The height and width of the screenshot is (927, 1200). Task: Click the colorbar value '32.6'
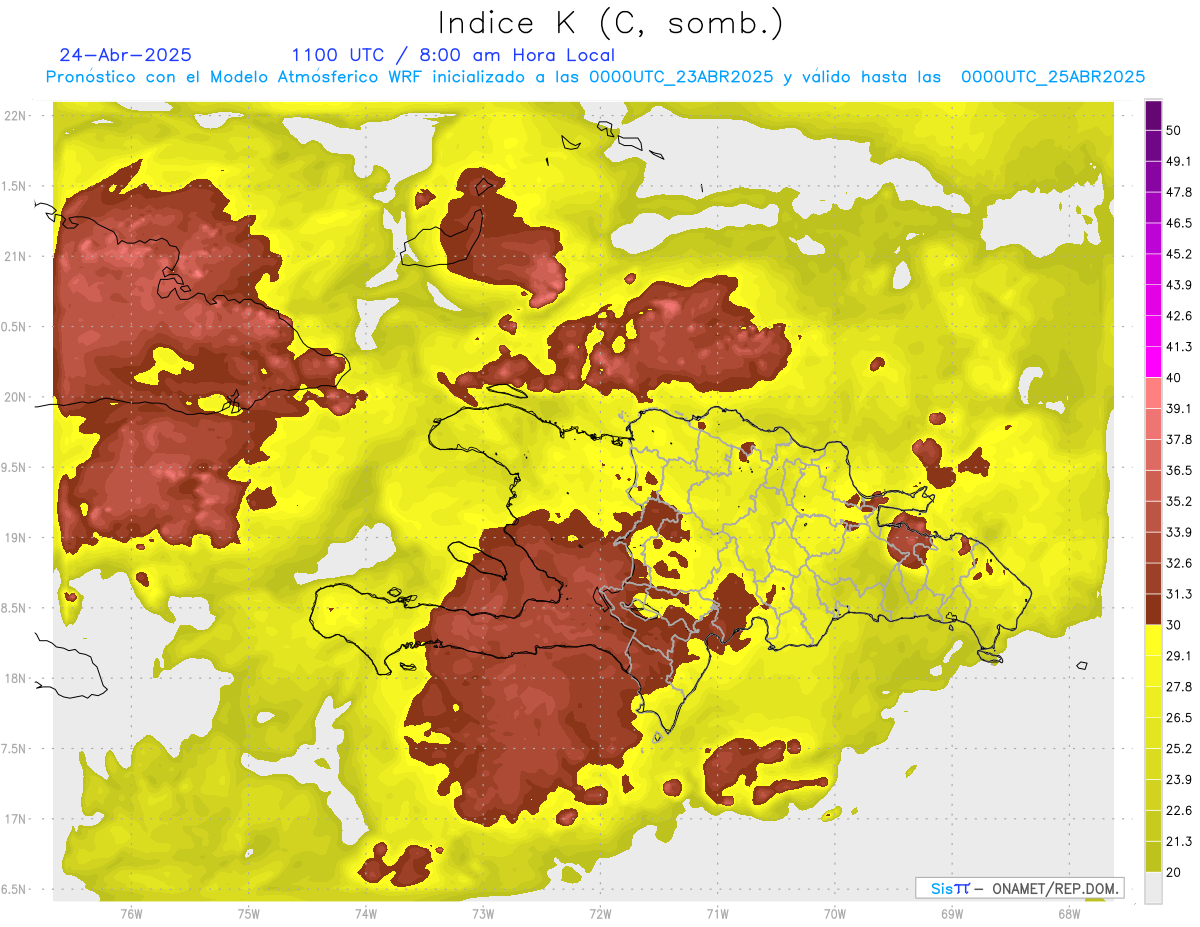(x=1179, y=563)
